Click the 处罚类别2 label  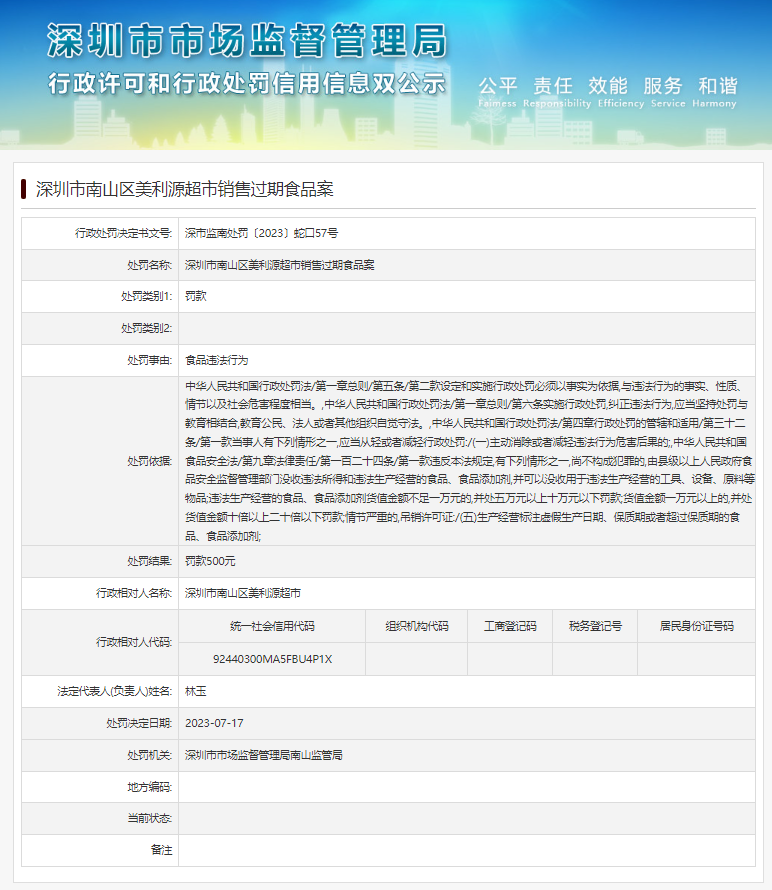click(x=146, y=328)
